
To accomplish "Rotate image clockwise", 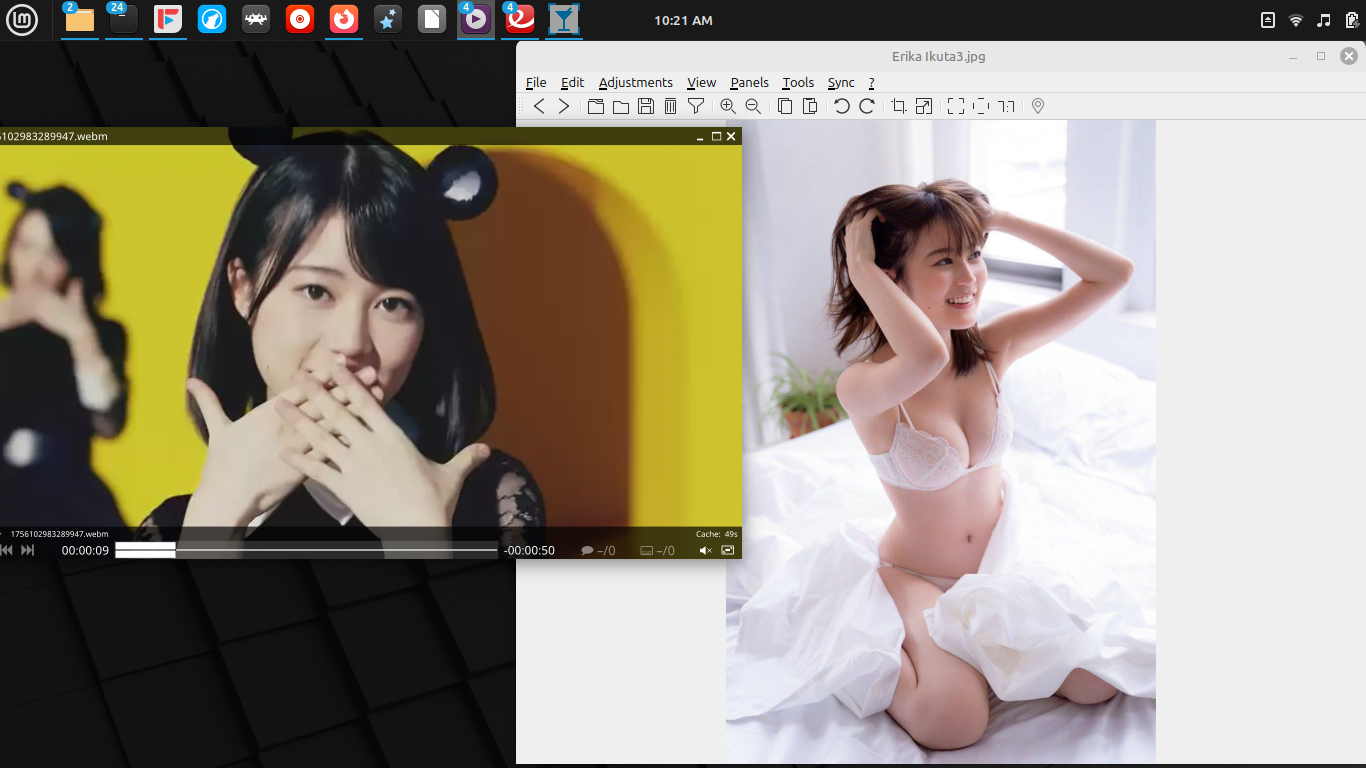I will 867,106.
